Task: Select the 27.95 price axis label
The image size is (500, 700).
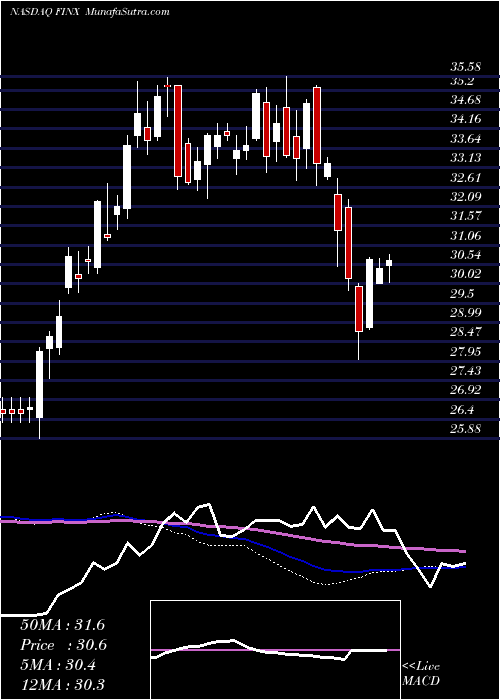Action: 465,352
